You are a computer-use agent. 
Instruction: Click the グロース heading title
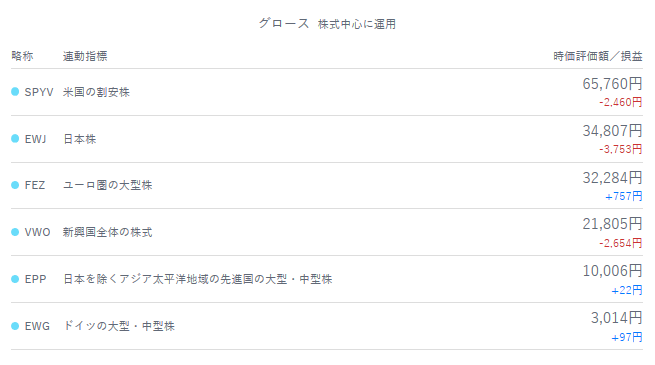click(x=284, y=23)
